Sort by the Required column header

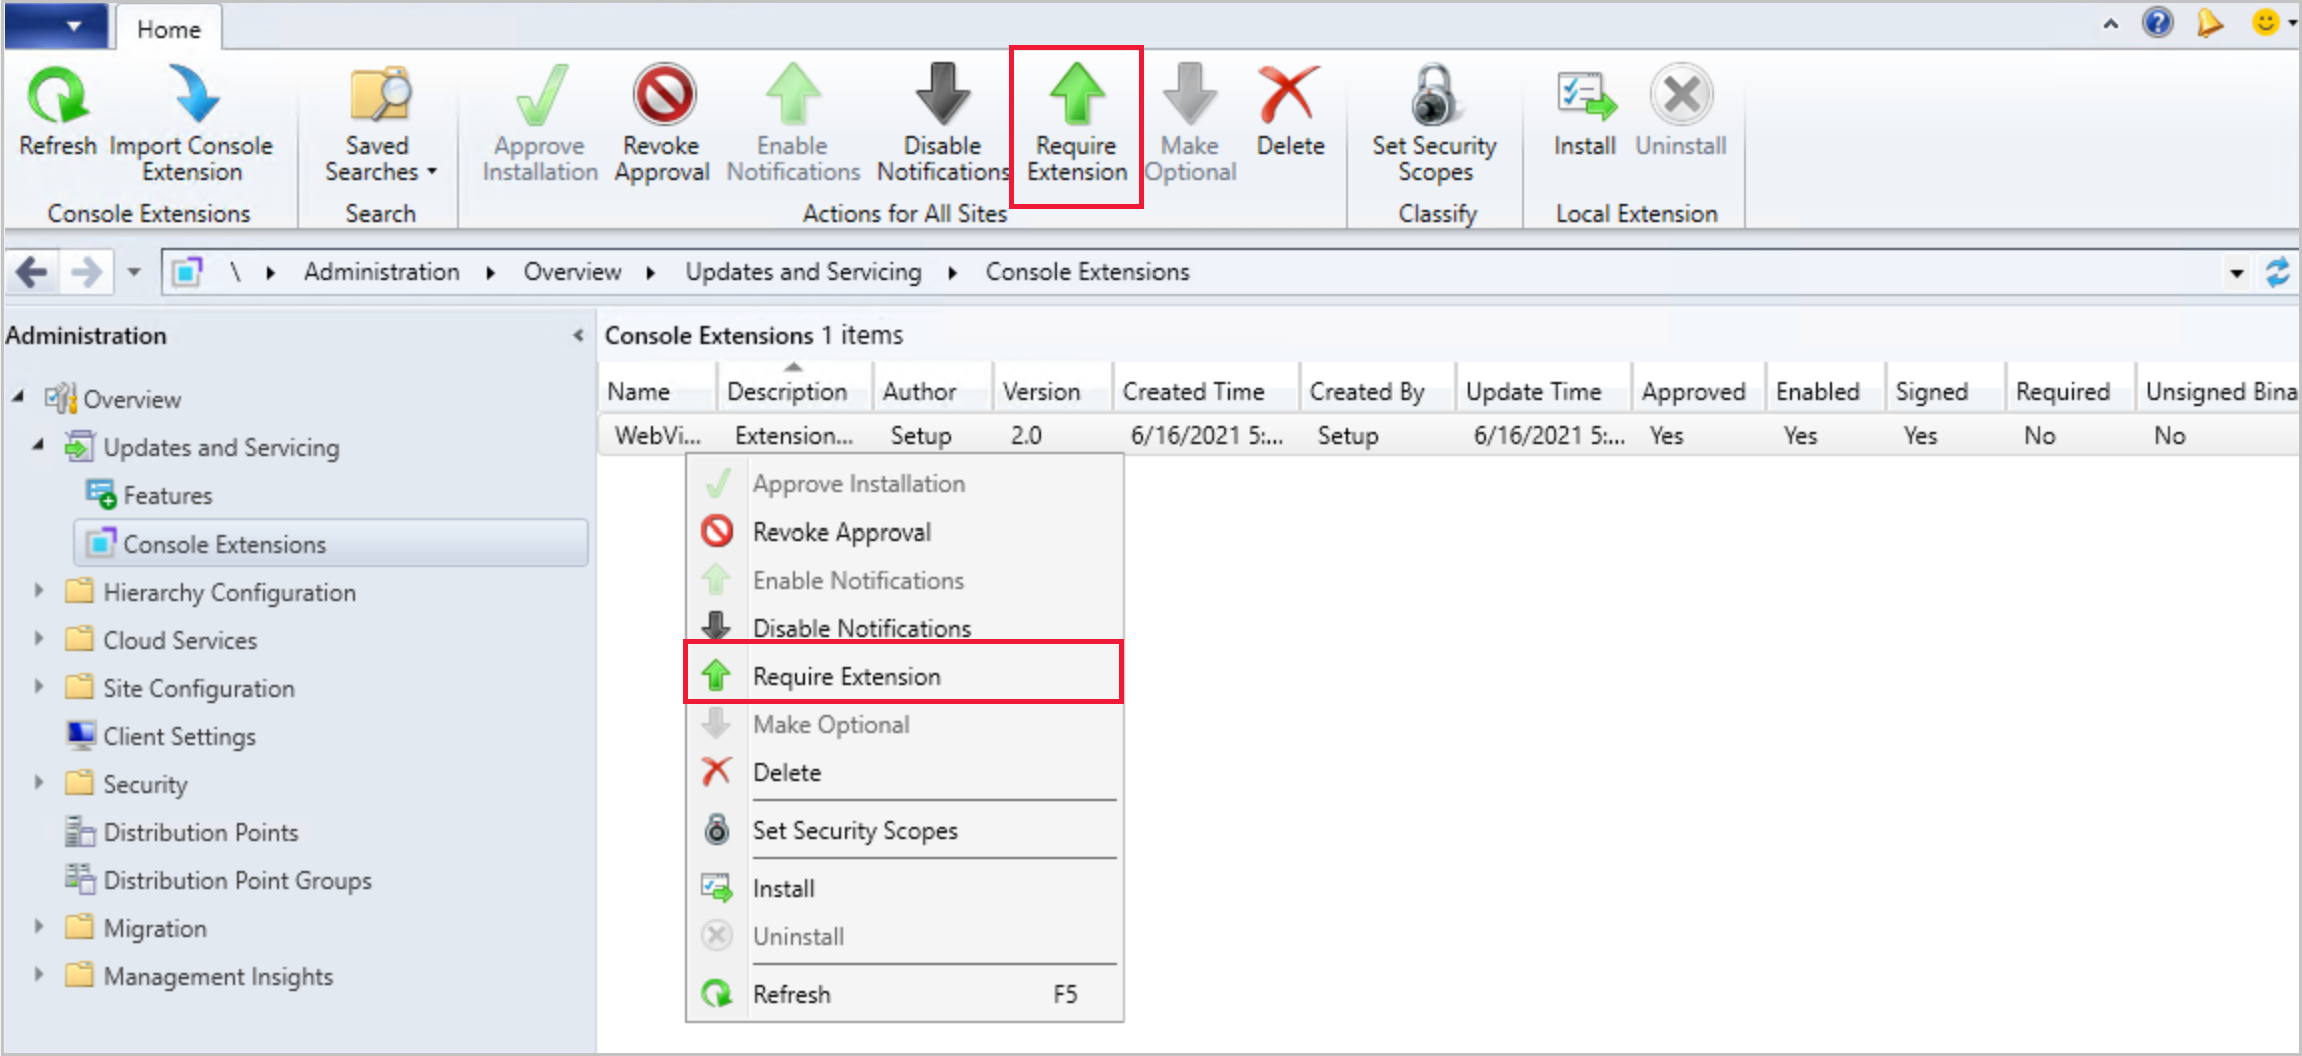(x=2069, y=391)
